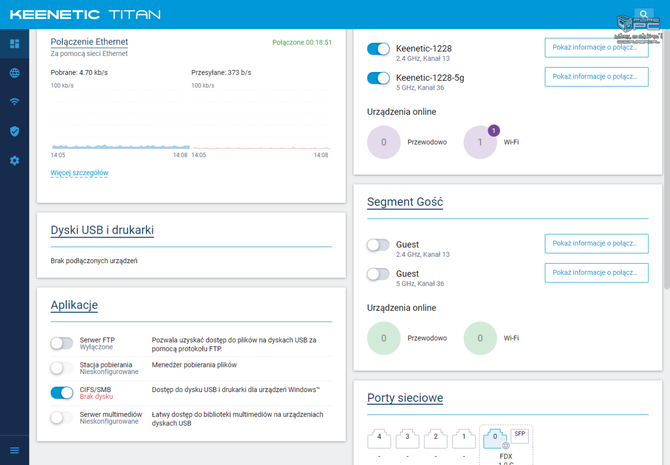
Task: Click the SFP port icon
Action: tap(520, 436)
